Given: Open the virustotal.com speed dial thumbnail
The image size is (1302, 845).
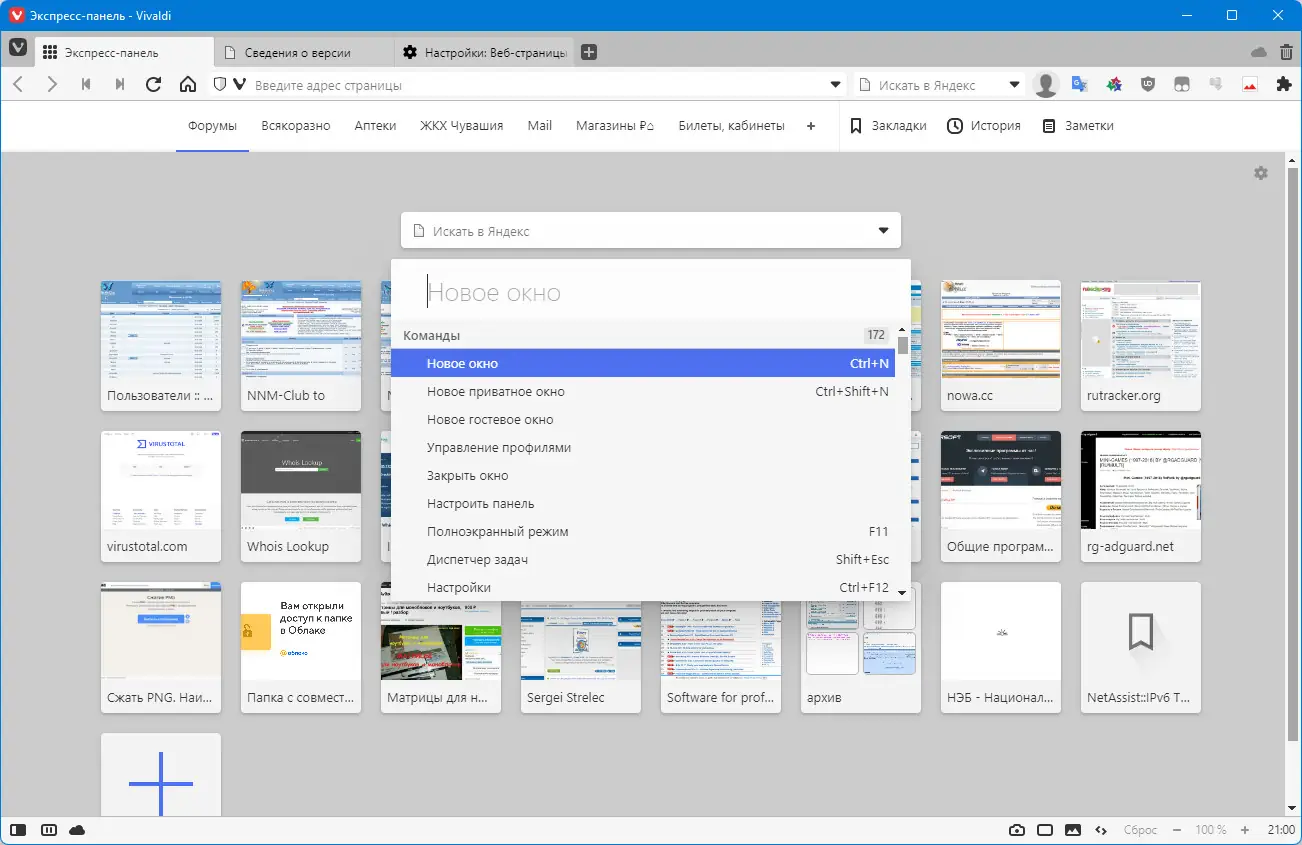Looking at the screenshot, I should tap(161, 496).
